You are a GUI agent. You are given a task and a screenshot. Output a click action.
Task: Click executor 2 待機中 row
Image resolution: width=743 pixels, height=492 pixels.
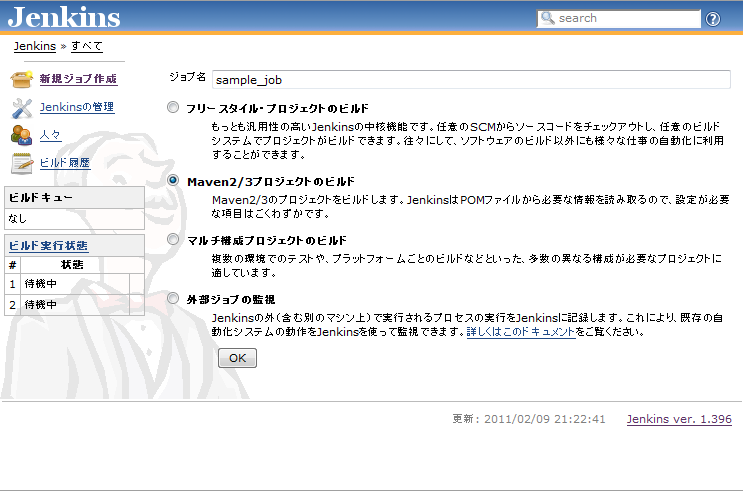click(x=74, y=305)
